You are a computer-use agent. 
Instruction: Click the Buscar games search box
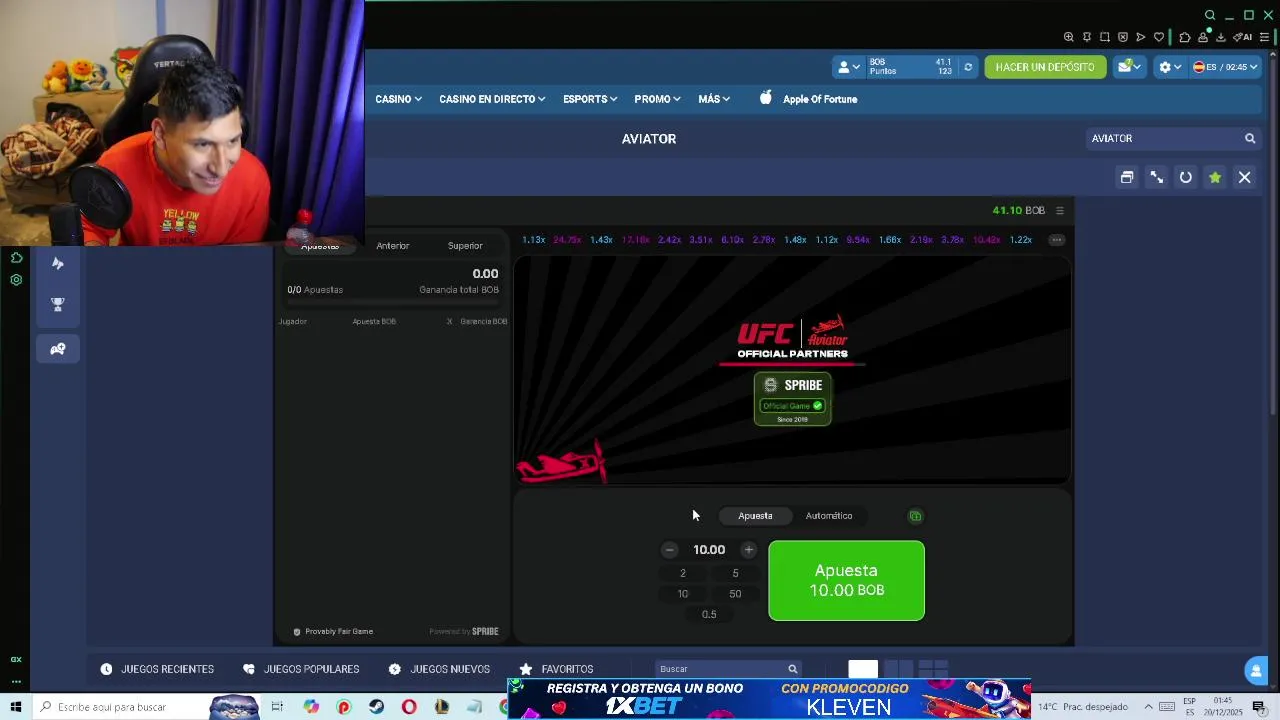[x=728, y=669]
